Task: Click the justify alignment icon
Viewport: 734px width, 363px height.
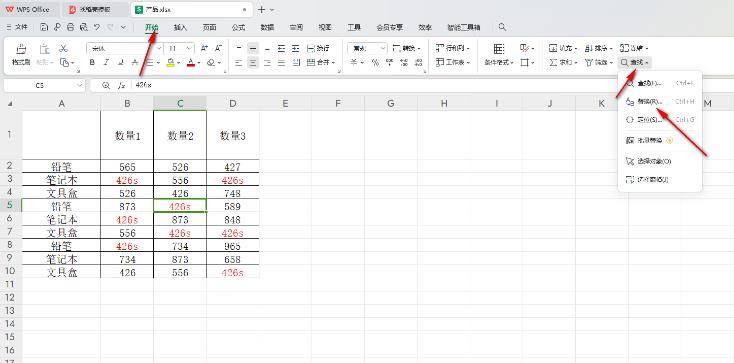Action: pos(281,62)
